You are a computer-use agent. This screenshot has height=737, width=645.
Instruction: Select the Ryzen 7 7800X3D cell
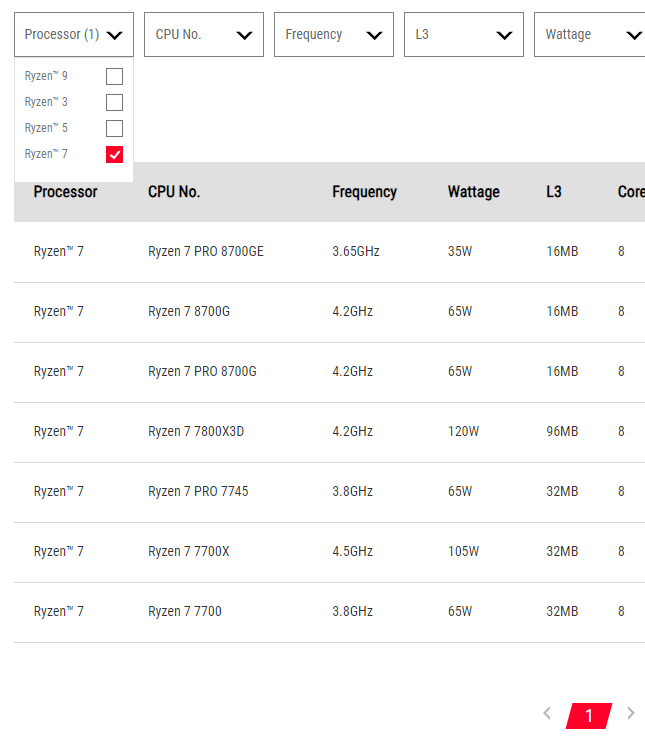point(196,431)
